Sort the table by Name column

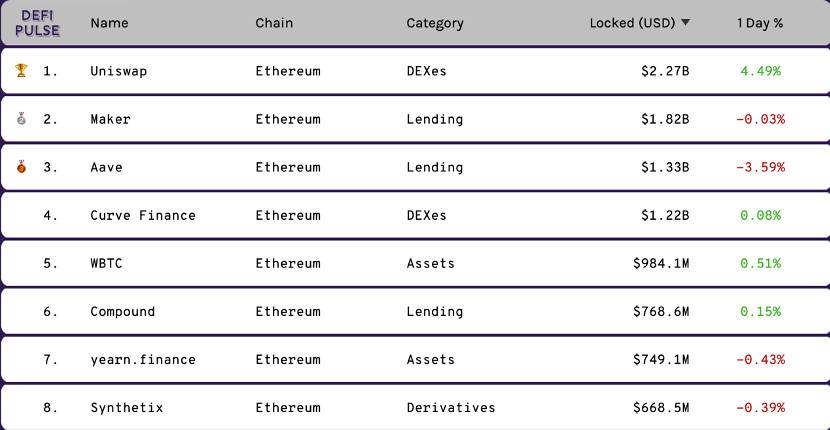[x=109, y=23]
